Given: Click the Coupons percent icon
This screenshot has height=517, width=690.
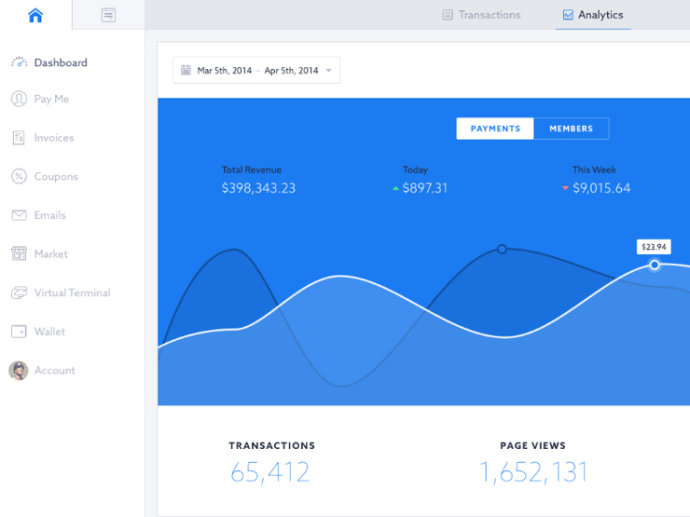Looking at the screenshot, I should [18, 177].
